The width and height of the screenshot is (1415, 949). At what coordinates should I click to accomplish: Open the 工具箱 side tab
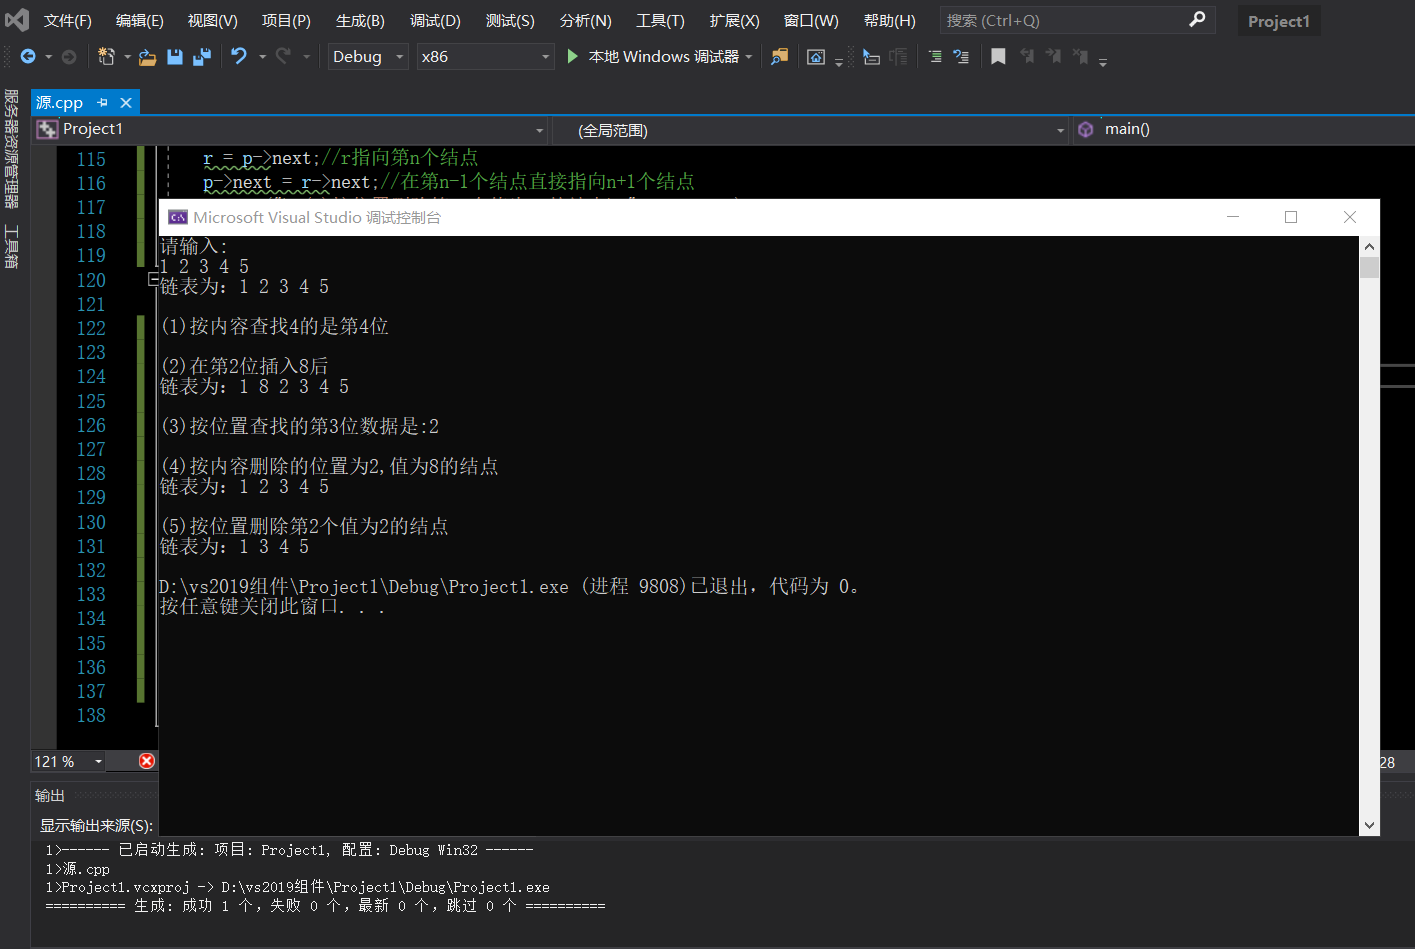coord(12,246)
